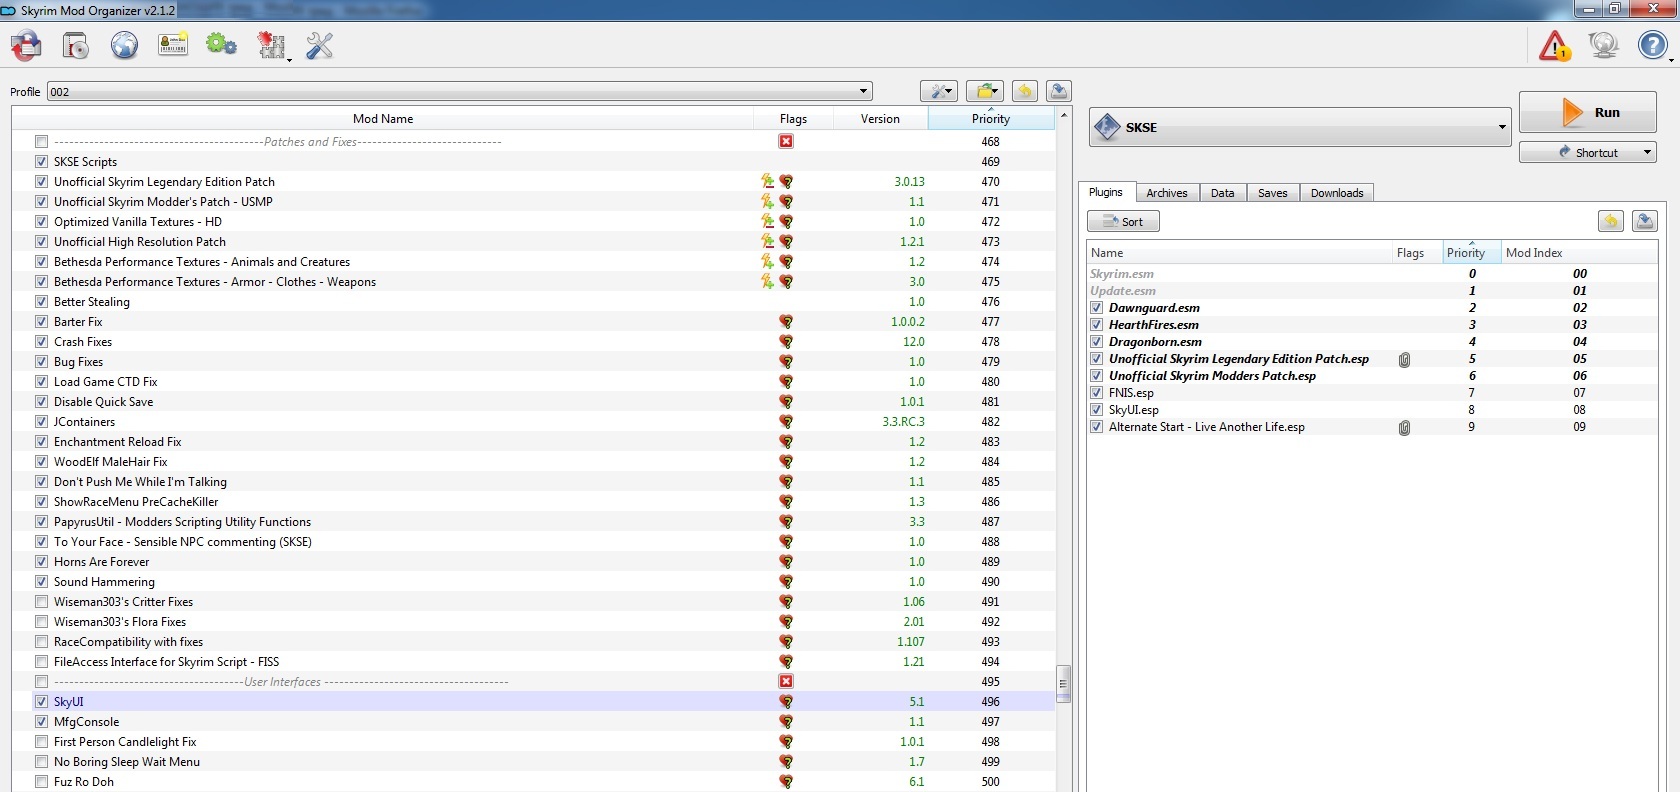Switch to the Plugins tab
The width and height of the screenshot is (1680, 792).
(x=1106, y=192)
